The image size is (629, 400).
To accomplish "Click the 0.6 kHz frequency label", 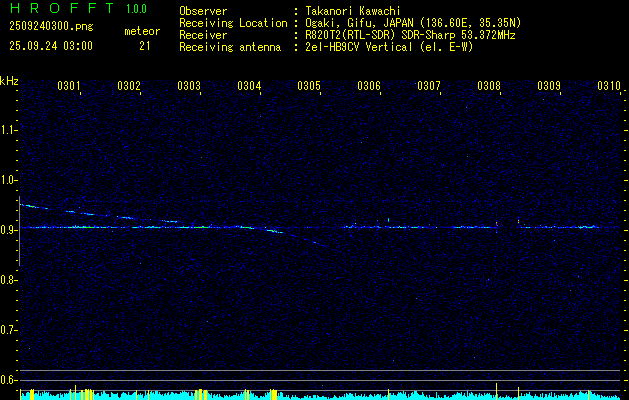I will (x=9, y=380).
